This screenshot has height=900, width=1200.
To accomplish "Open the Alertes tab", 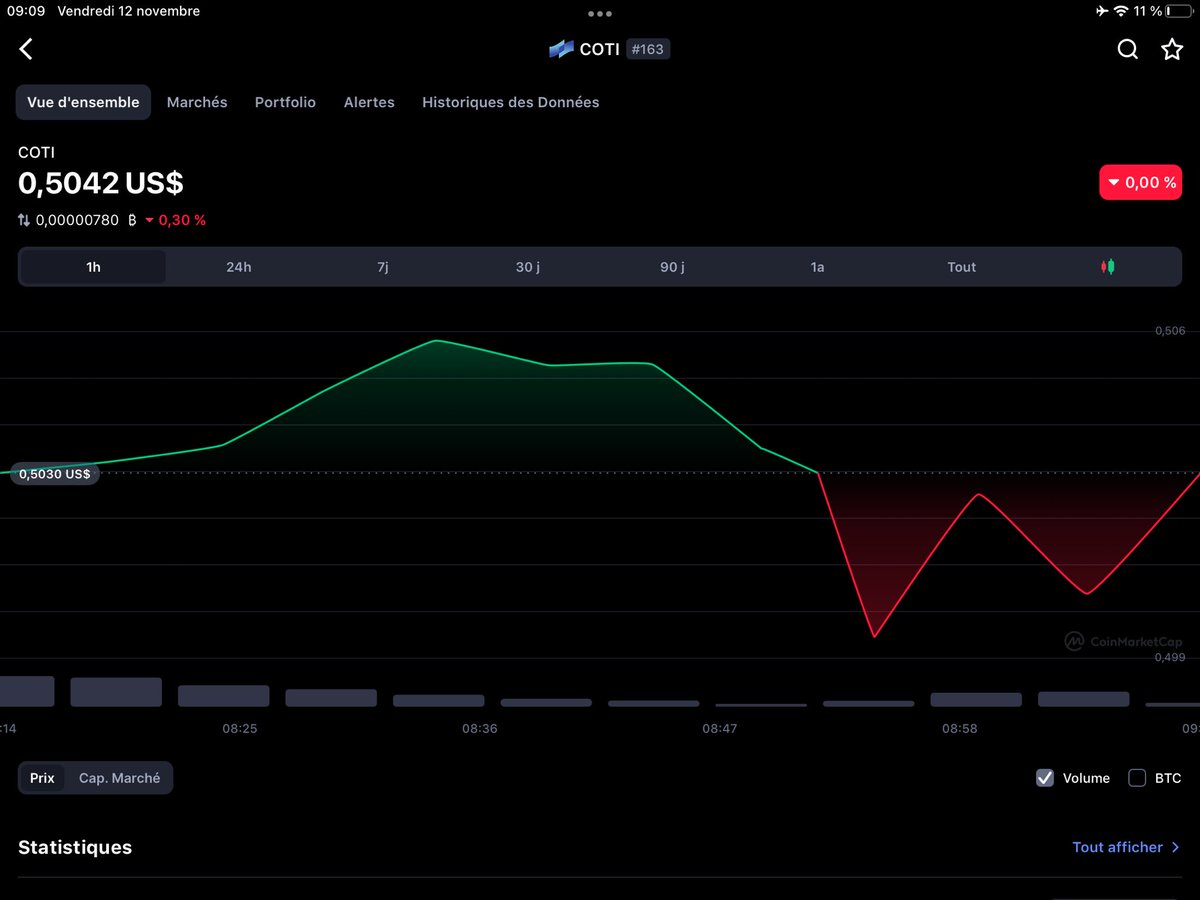I will [x=369, y=102].
